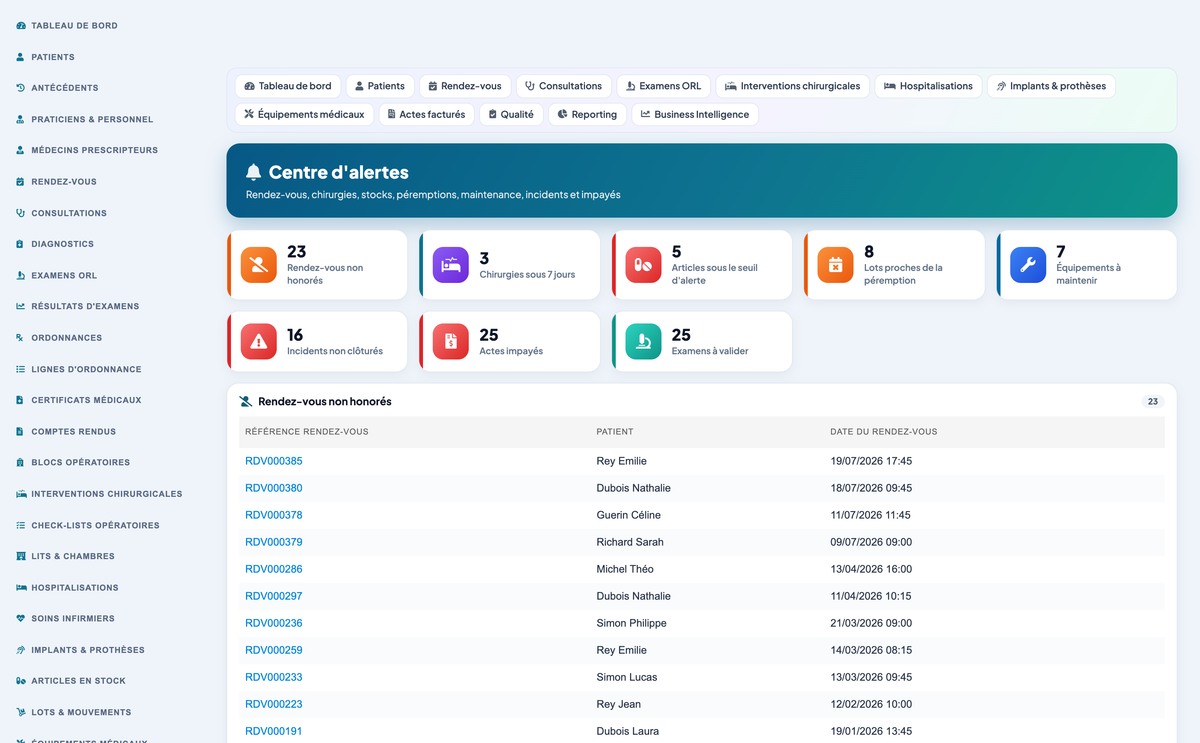Viewport: 1200px width, 743px height.
Task: Open appointment link RDV000286
Action: tap(274, 569)
